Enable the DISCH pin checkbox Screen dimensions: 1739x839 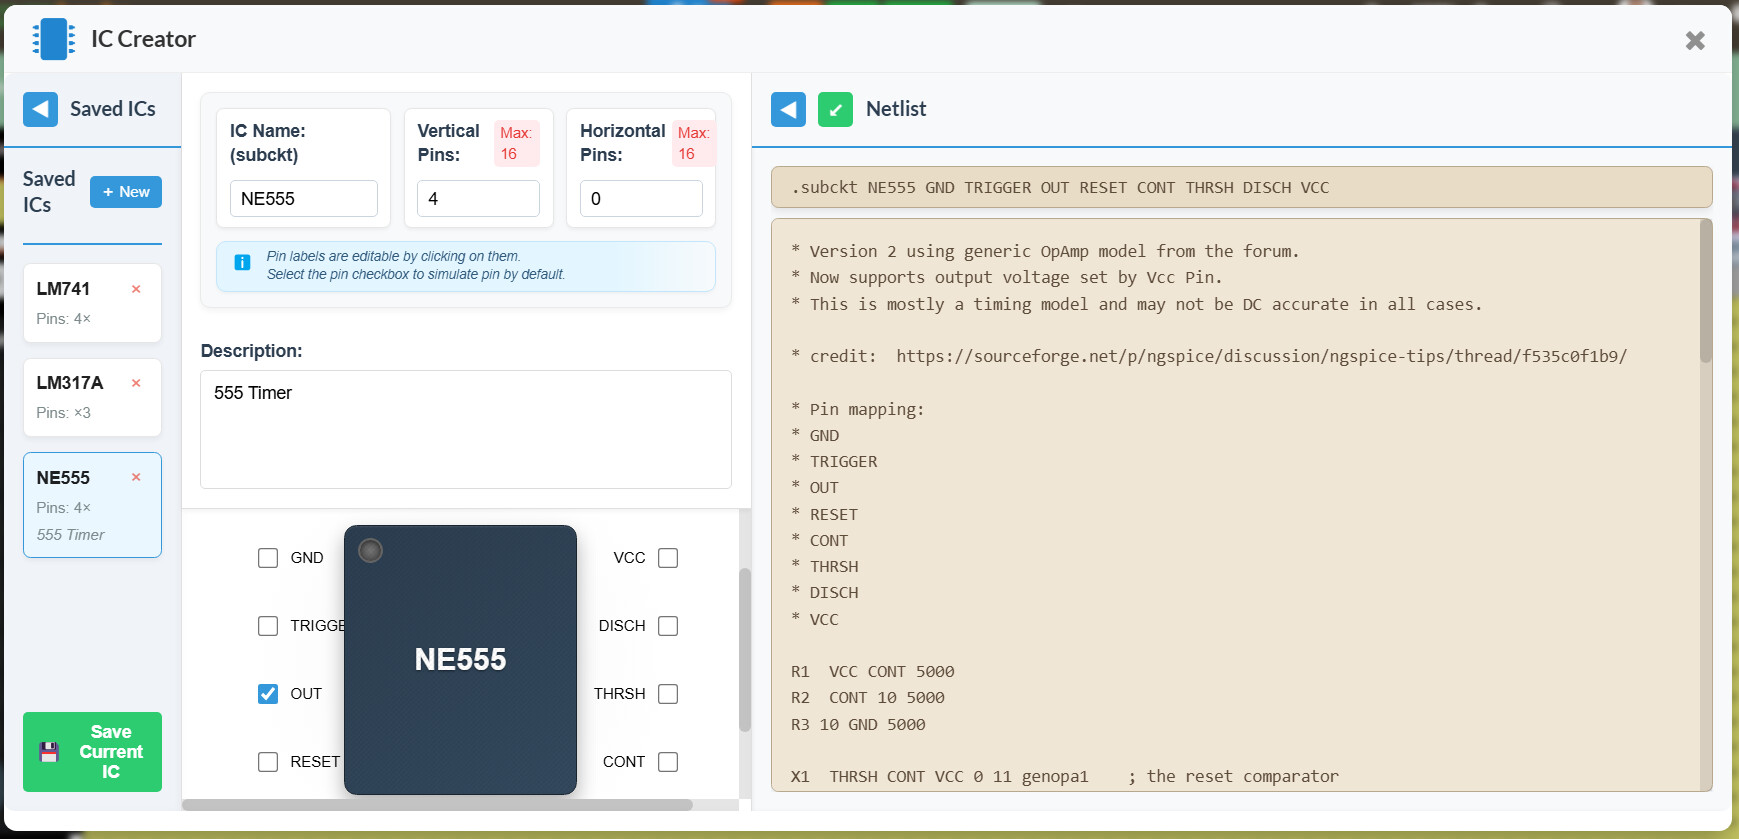(668, 626)
